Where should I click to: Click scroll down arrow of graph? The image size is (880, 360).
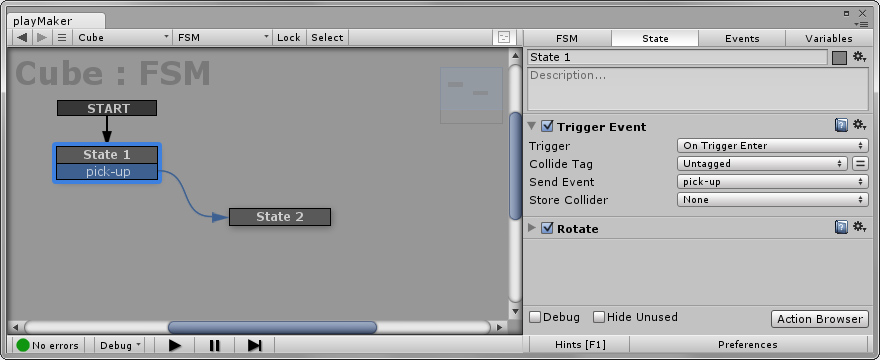click(x=515, y=311)
